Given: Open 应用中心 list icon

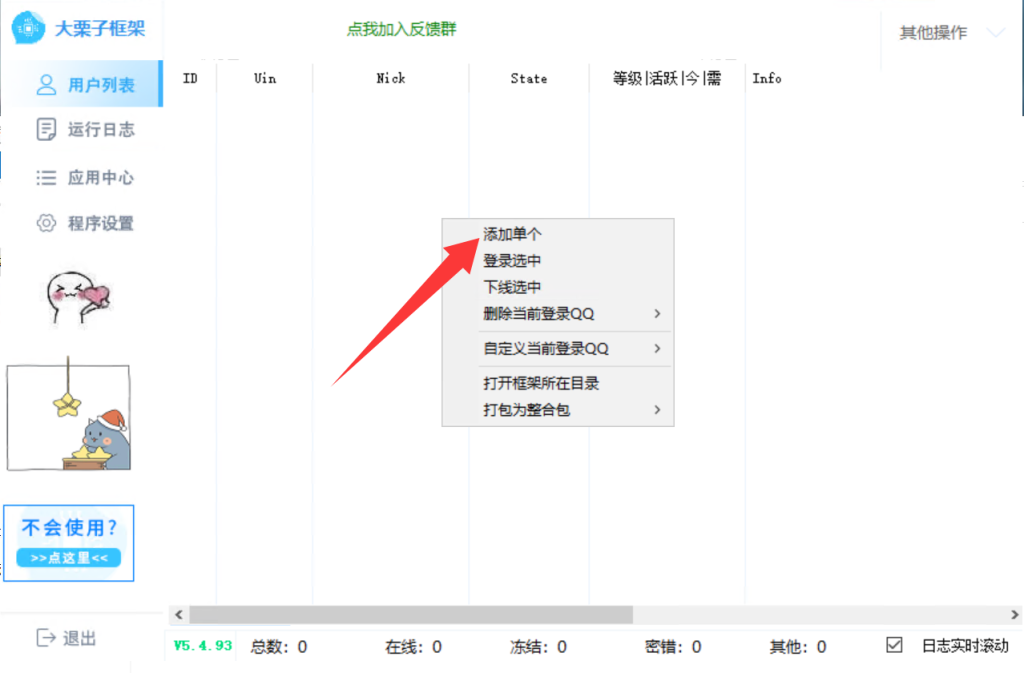Looking at the screenshot, I should 46,178.
